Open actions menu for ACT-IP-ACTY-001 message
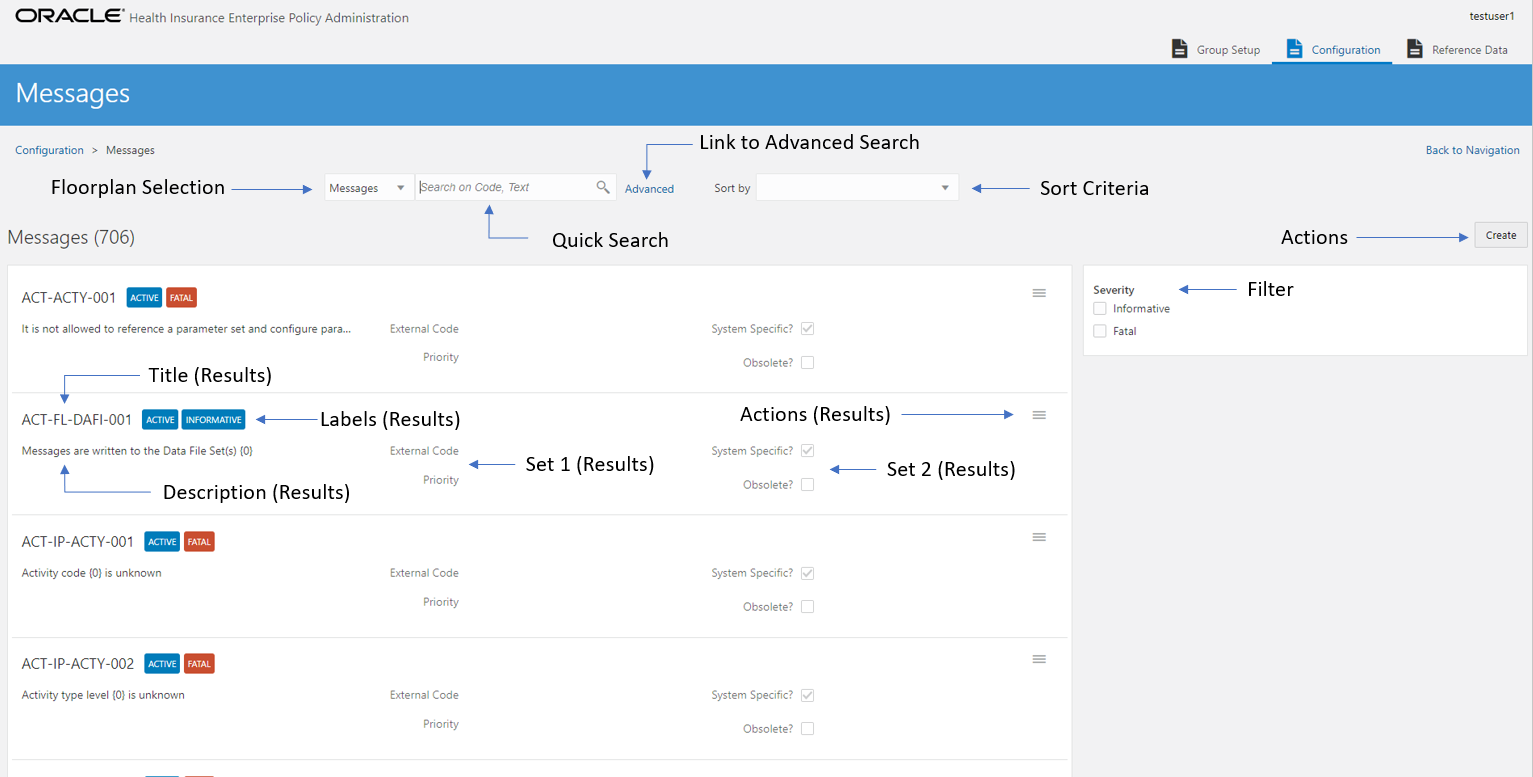Image resolution: width=1533 pixels, height=777 pixels. click(x=1039, y=537)
